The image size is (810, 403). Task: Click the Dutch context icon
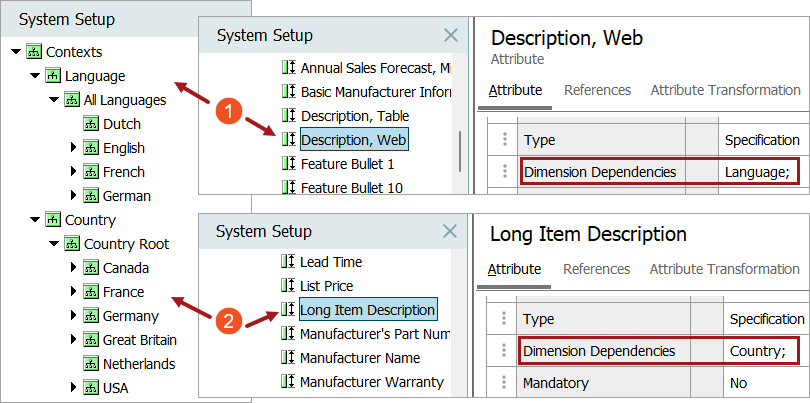tap(90, 124)
